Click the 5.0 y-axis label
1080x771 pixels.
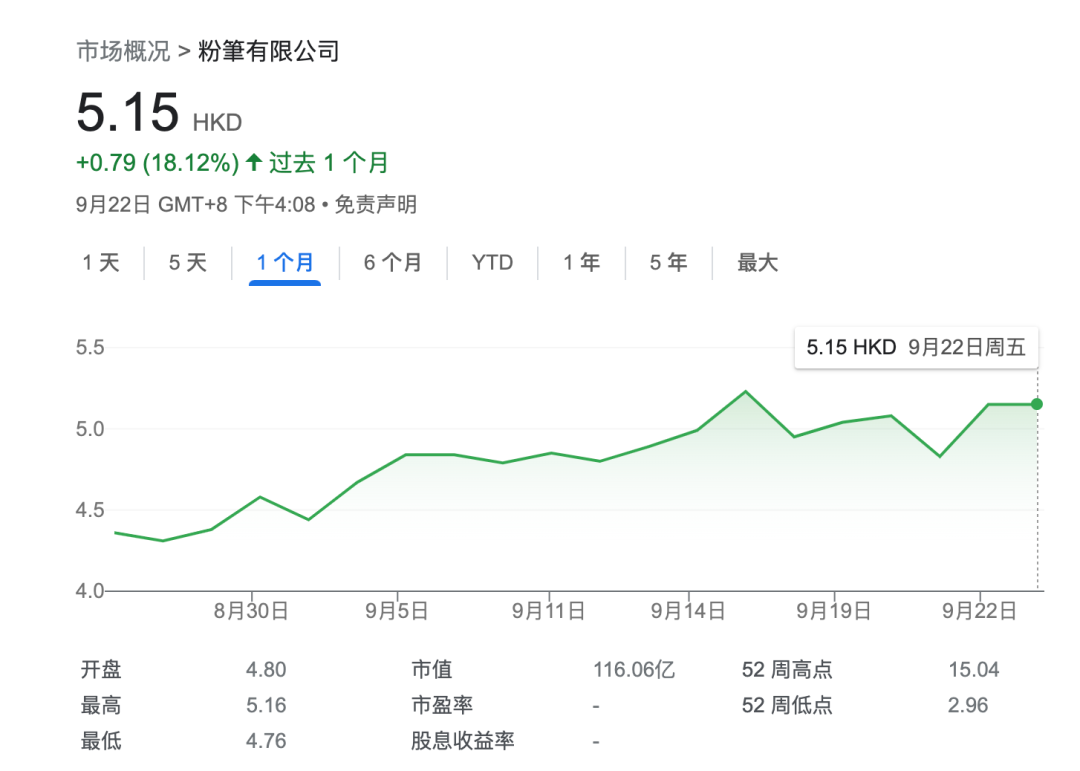[x=90, y=429]
